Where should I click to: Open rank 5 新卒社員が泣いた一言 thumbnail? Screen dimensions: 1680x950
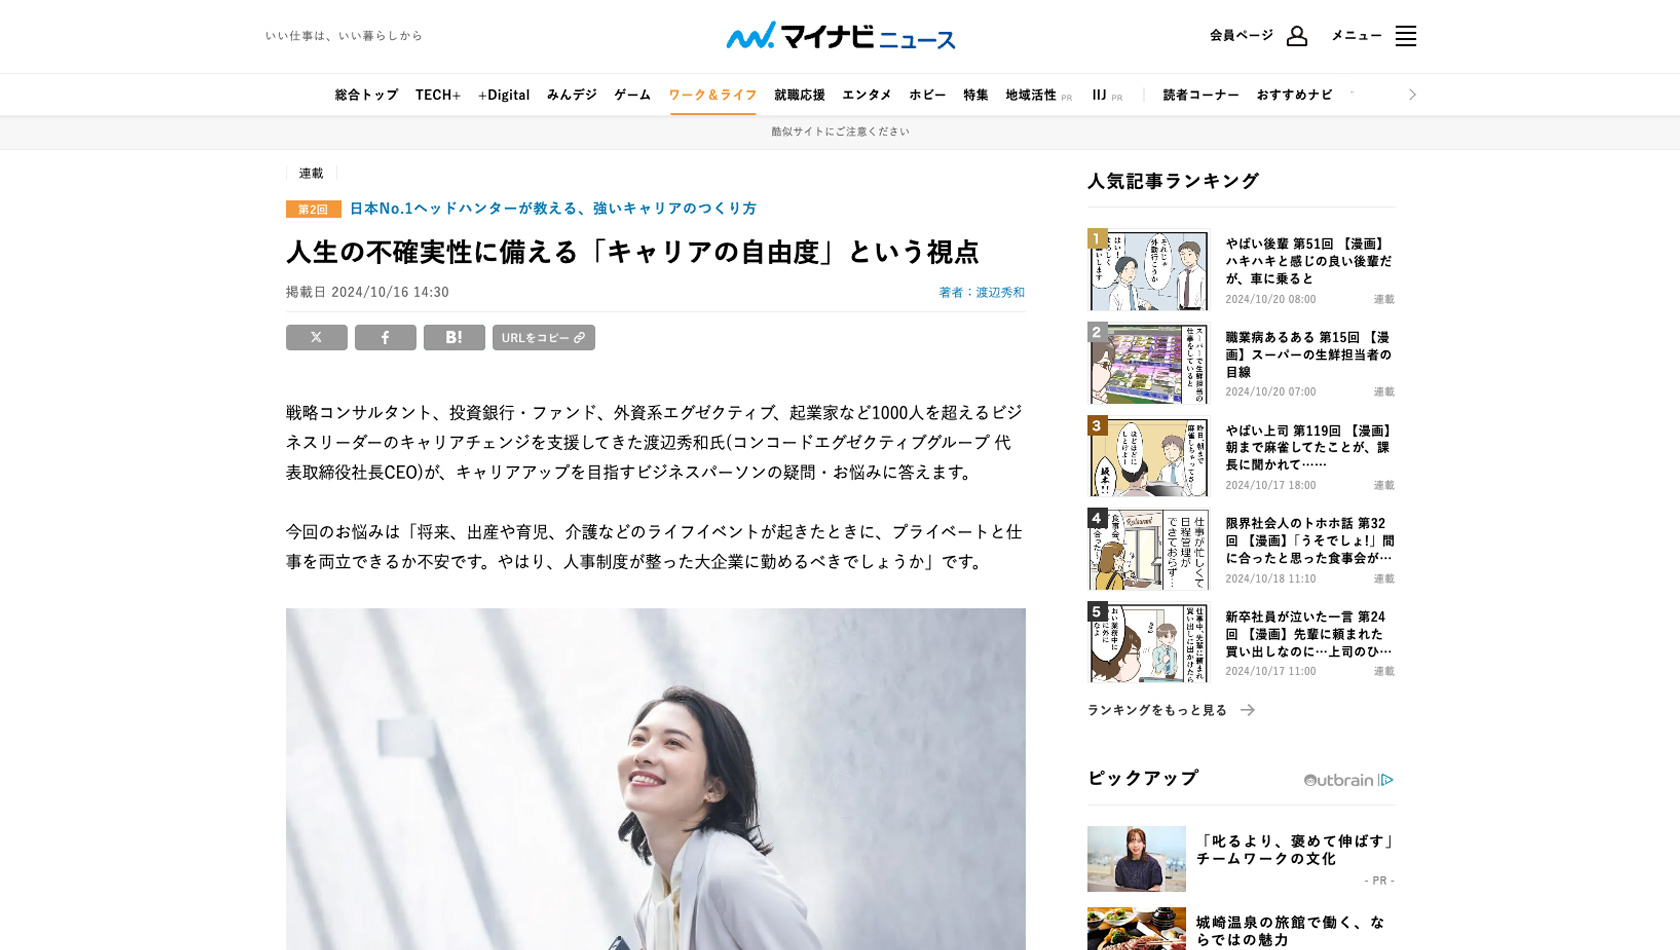[1148, 642]
